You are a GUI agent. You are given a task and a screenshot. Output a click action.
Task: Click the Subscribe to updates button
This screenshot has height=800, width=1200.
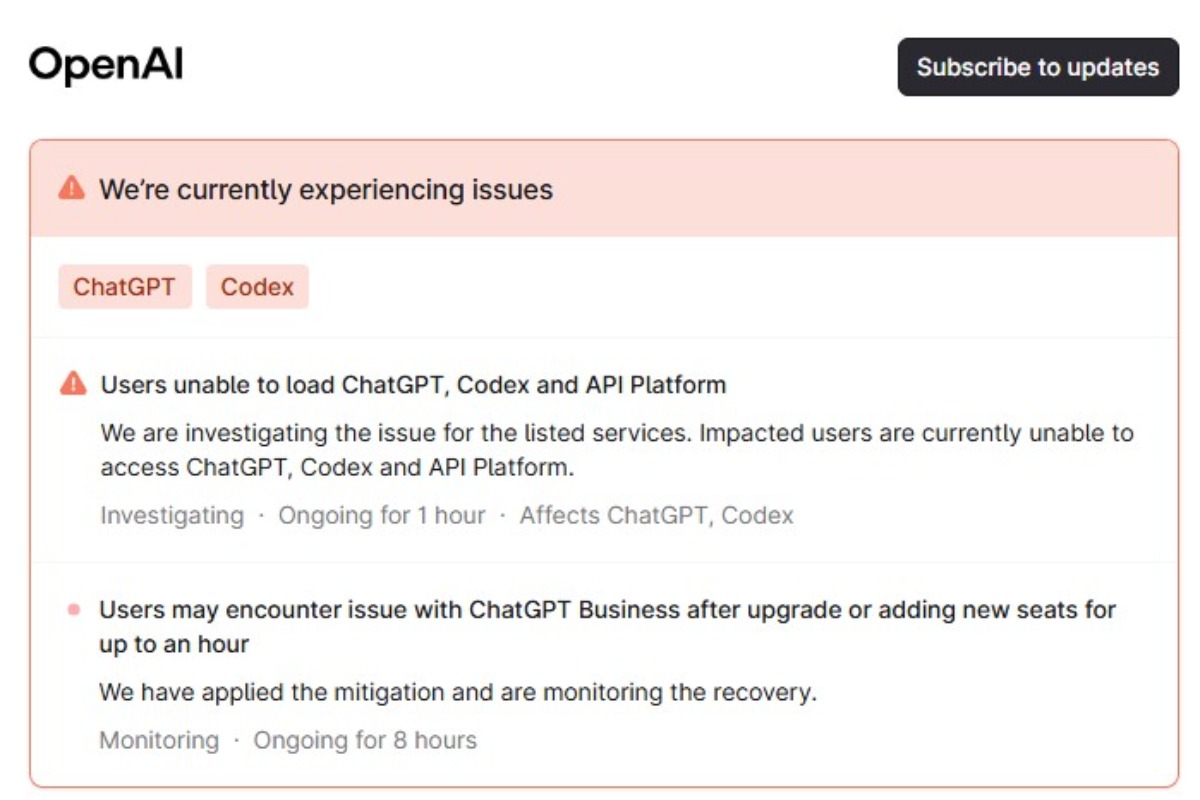point(1037,67)
